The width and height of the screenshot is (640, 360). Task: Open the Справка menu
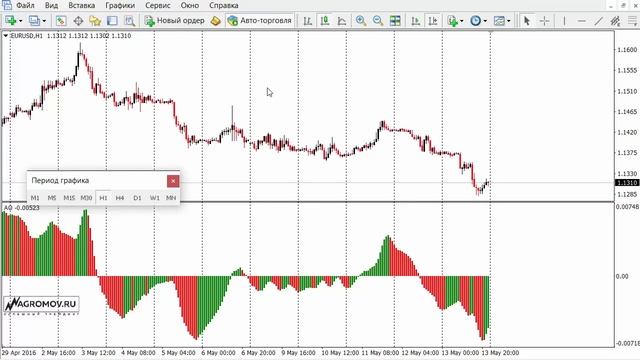coord(224,5)
